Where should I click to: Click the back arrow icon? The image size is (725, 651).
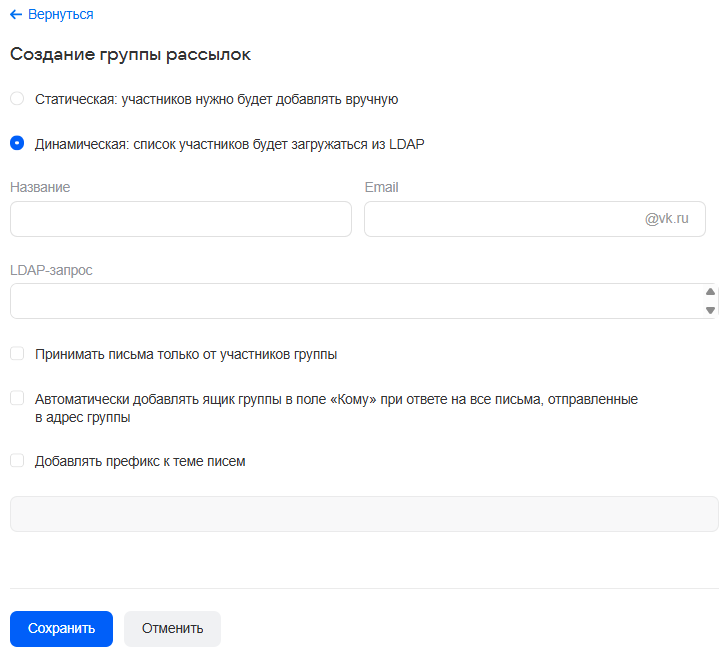pyautogui.click(x=16, y=15)
